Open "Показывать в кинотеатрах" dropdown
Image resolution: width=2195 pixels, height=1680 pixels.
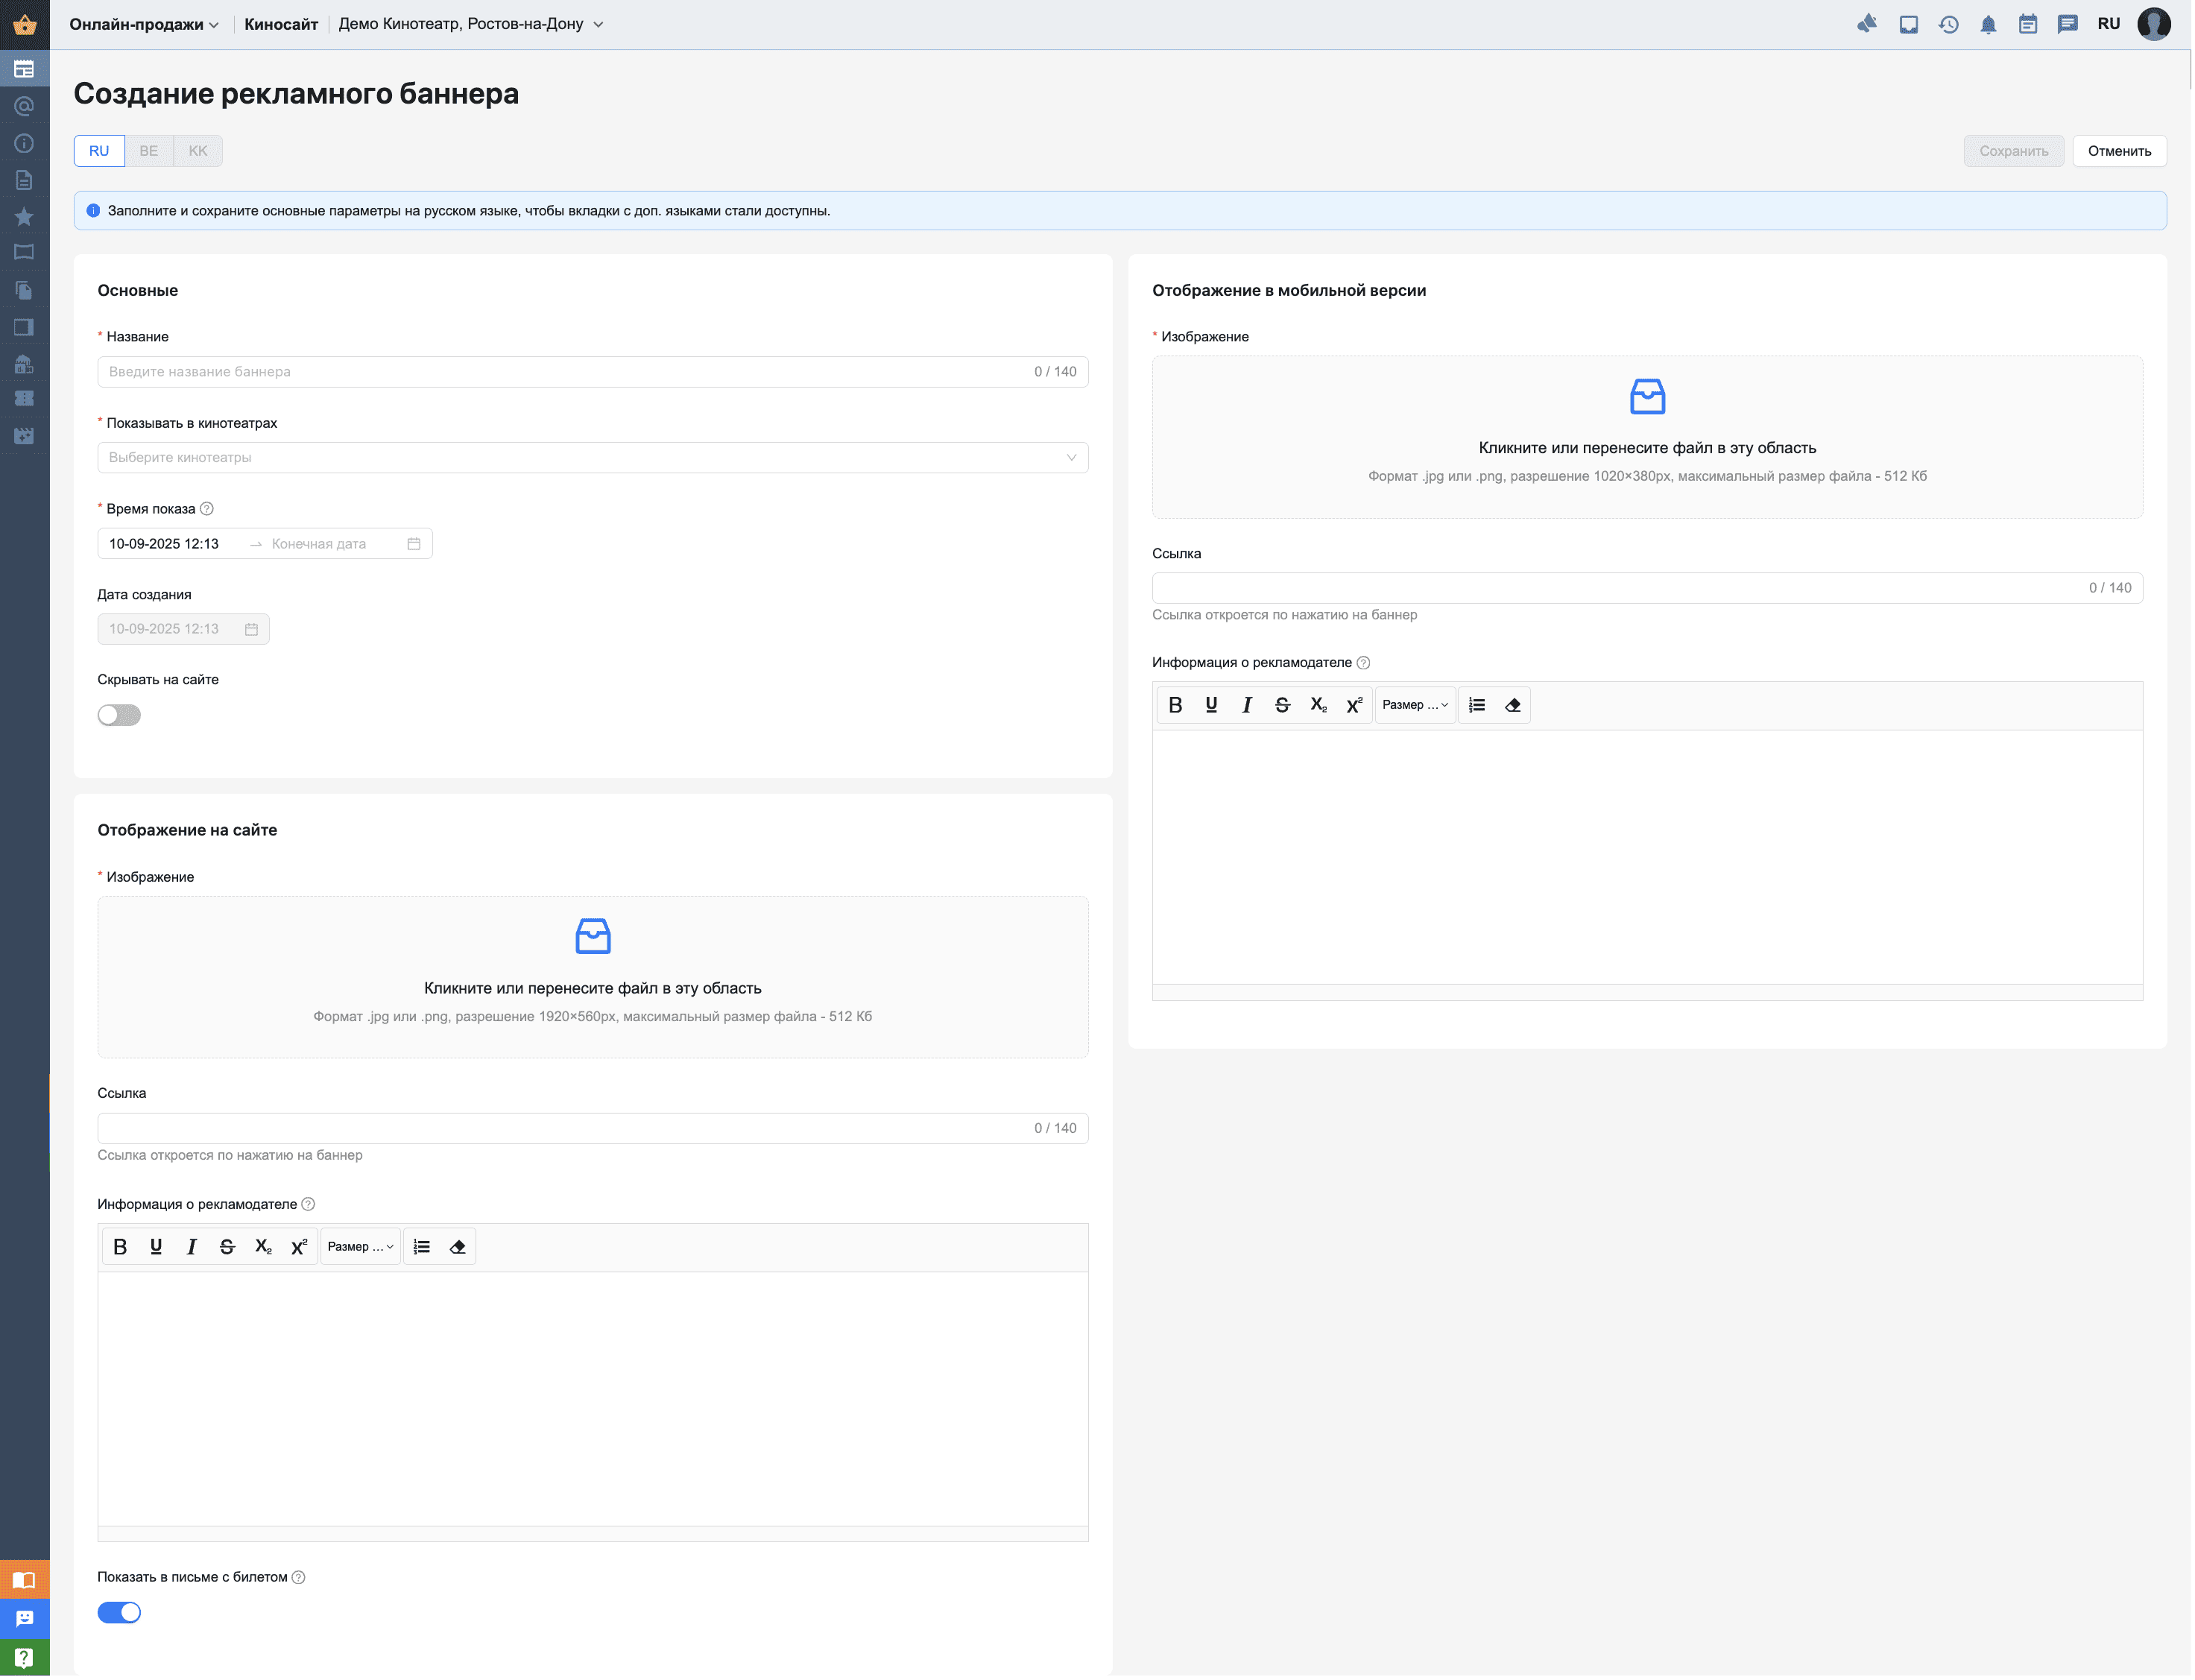click(593, 458)
